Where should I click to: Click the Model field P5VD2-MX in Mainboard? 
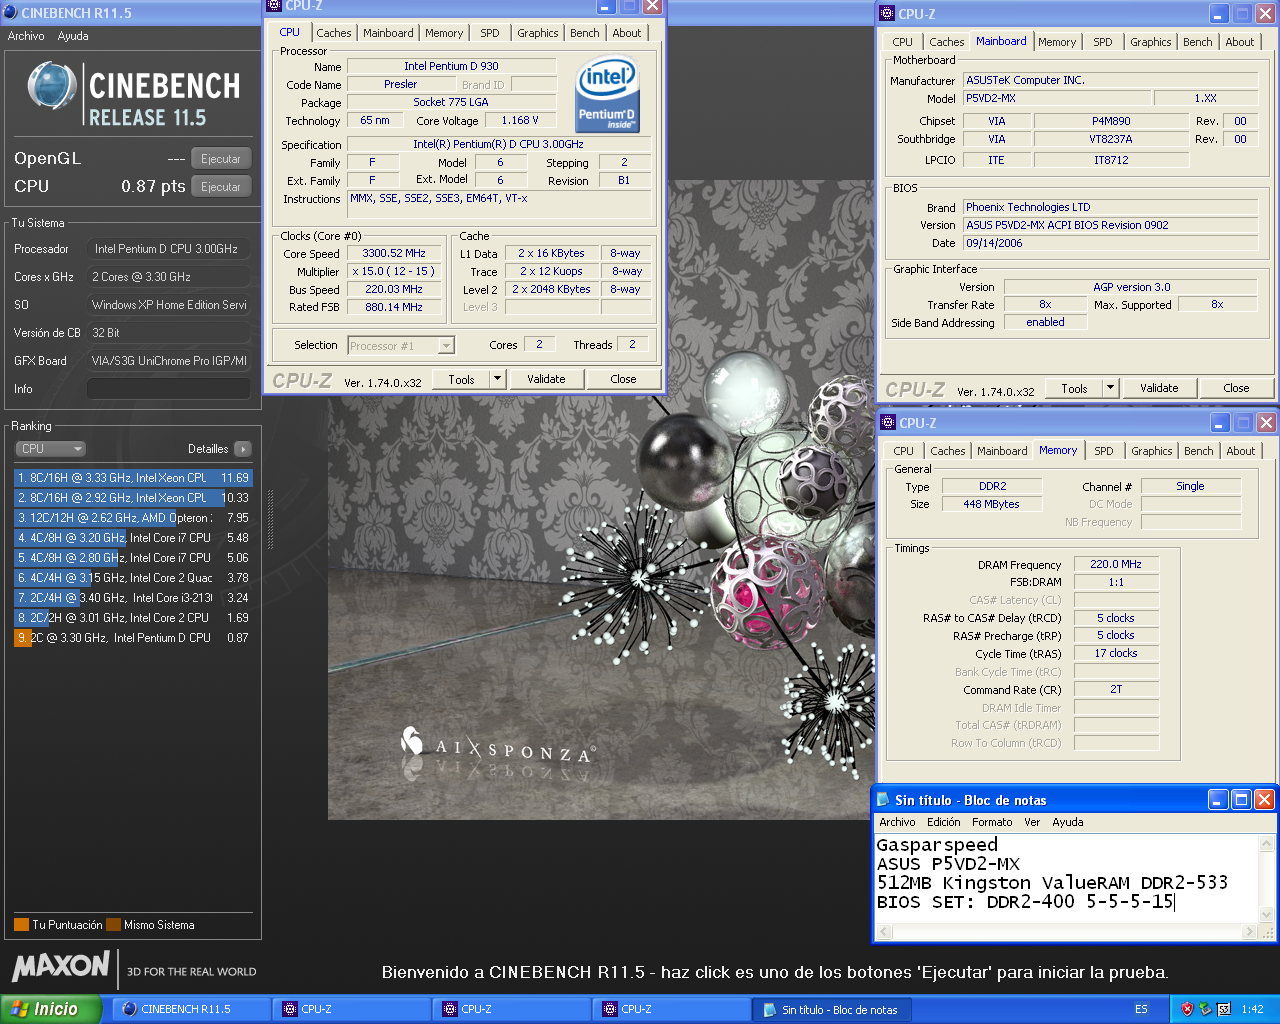pyautogui.click(x=1055, y=98)
